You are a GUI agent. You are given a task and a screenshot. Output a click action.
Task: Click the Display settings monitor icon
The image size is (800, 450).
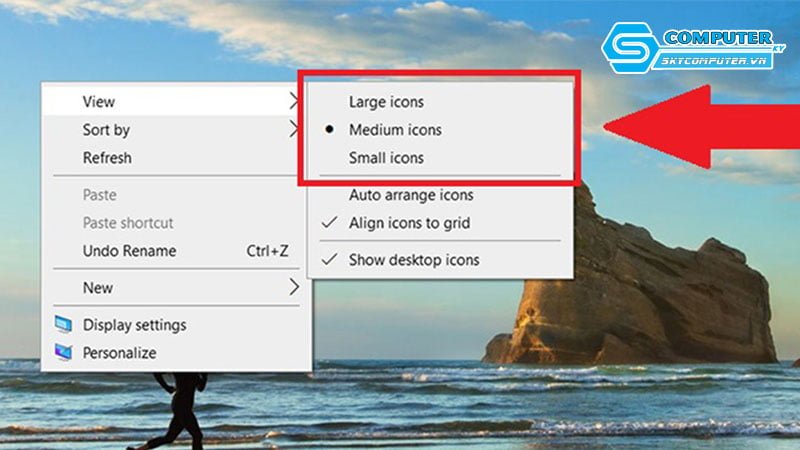63,324
